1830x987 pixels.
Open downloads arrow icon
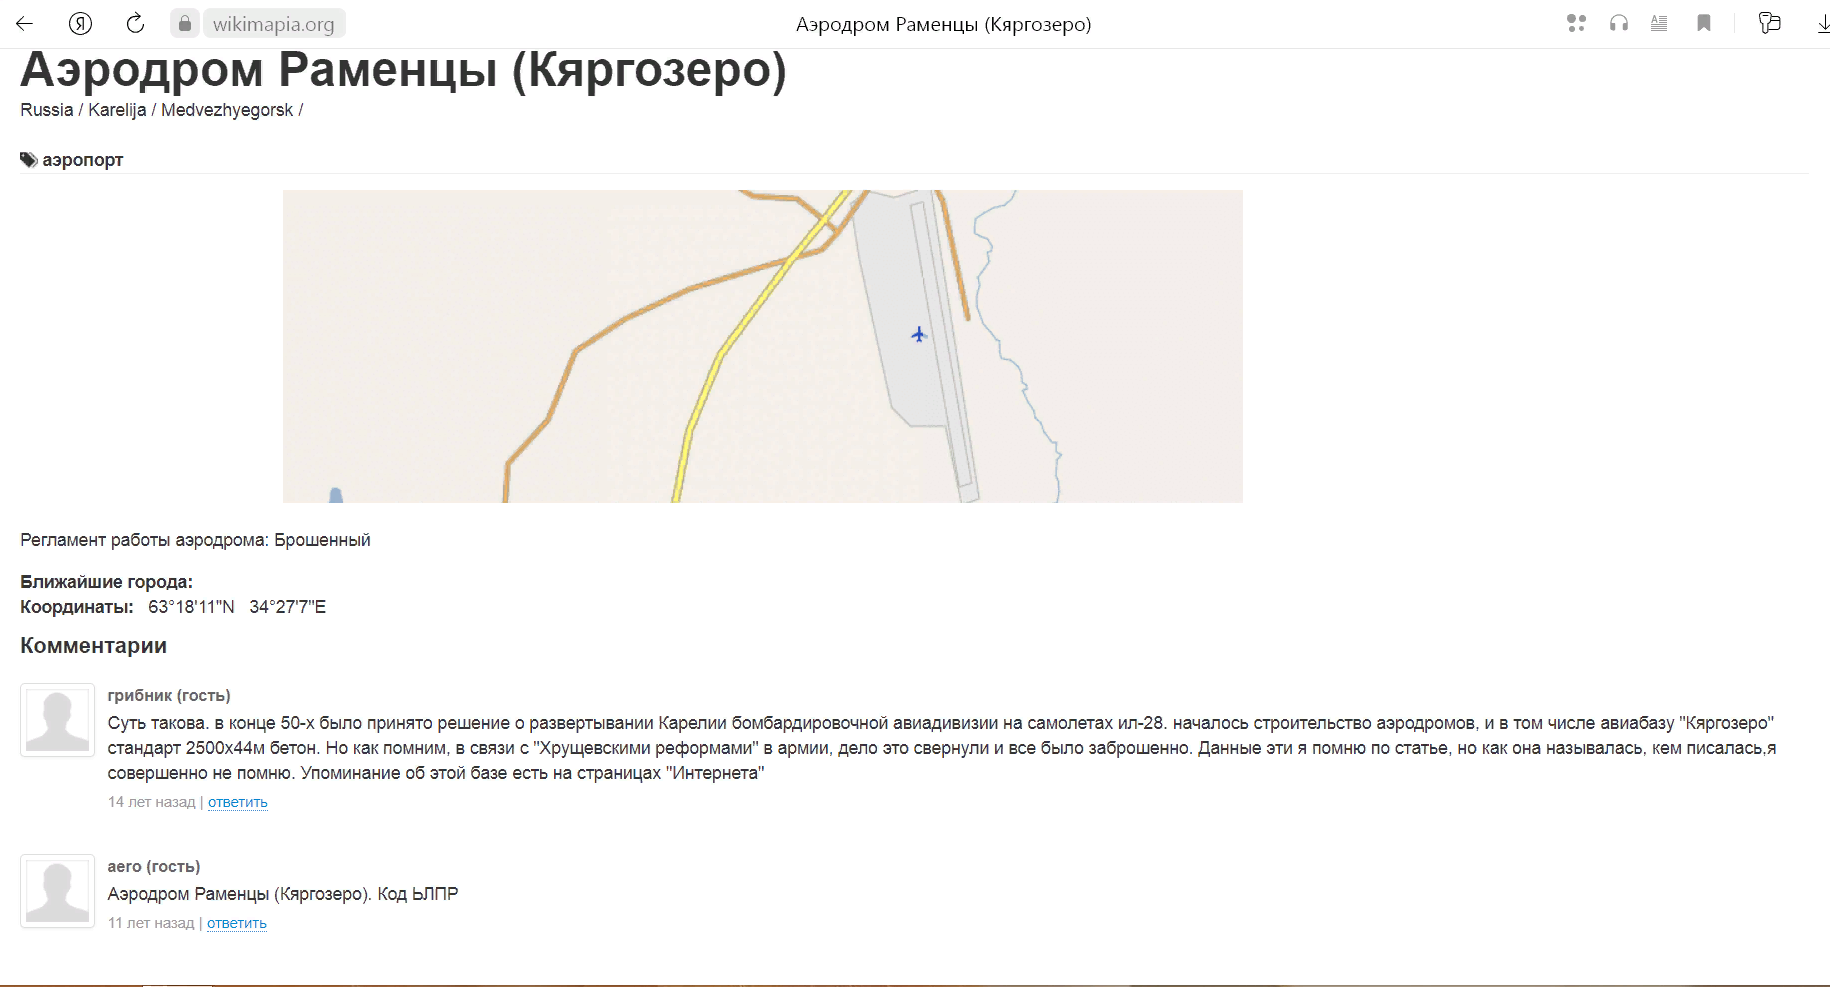click(x=1822, y=24)
